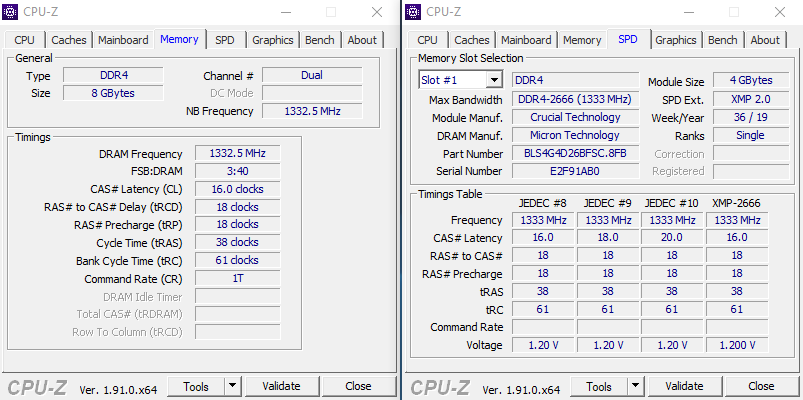Open the Caches tab in right window
Screen dimensions: 803x400
(472, 40)
